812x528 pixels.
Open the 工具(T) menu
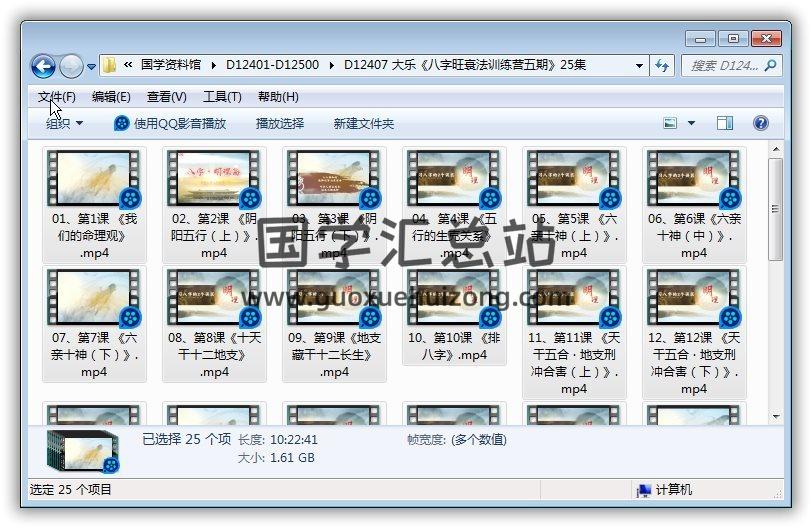click(222, 97)
